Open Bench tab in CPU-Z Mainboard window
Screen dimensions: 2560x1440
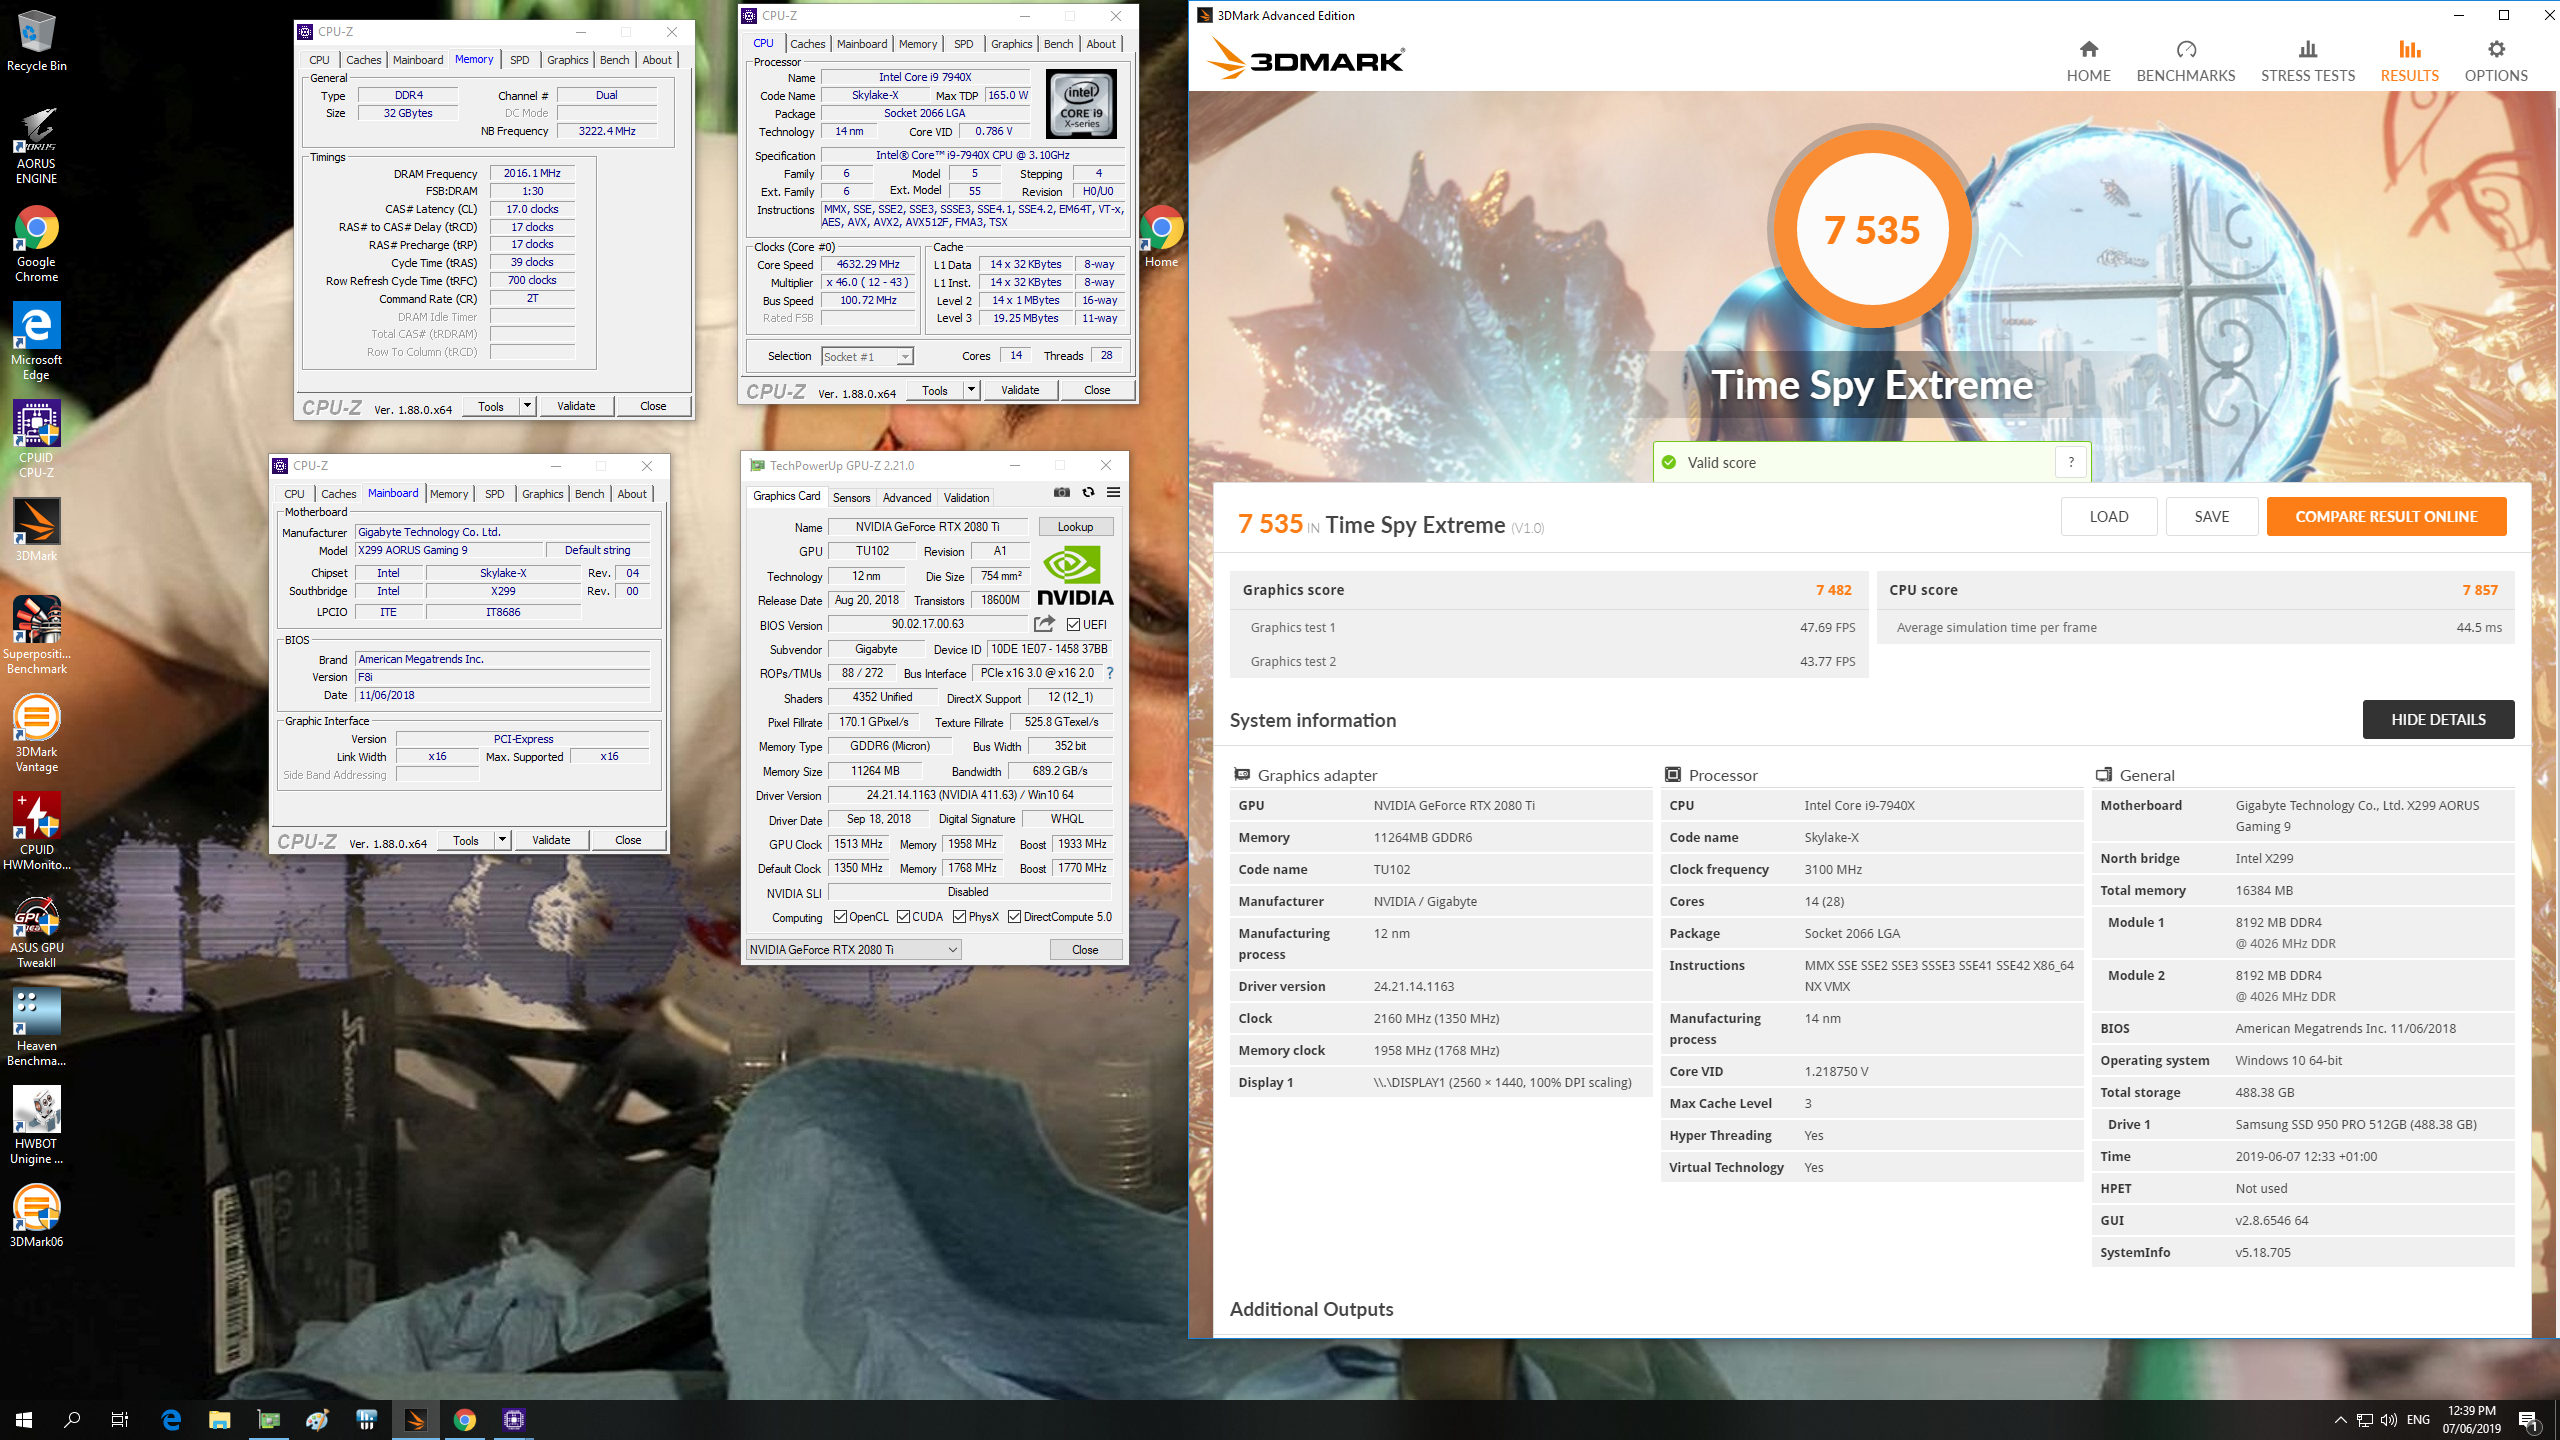[x=589, y=494]
